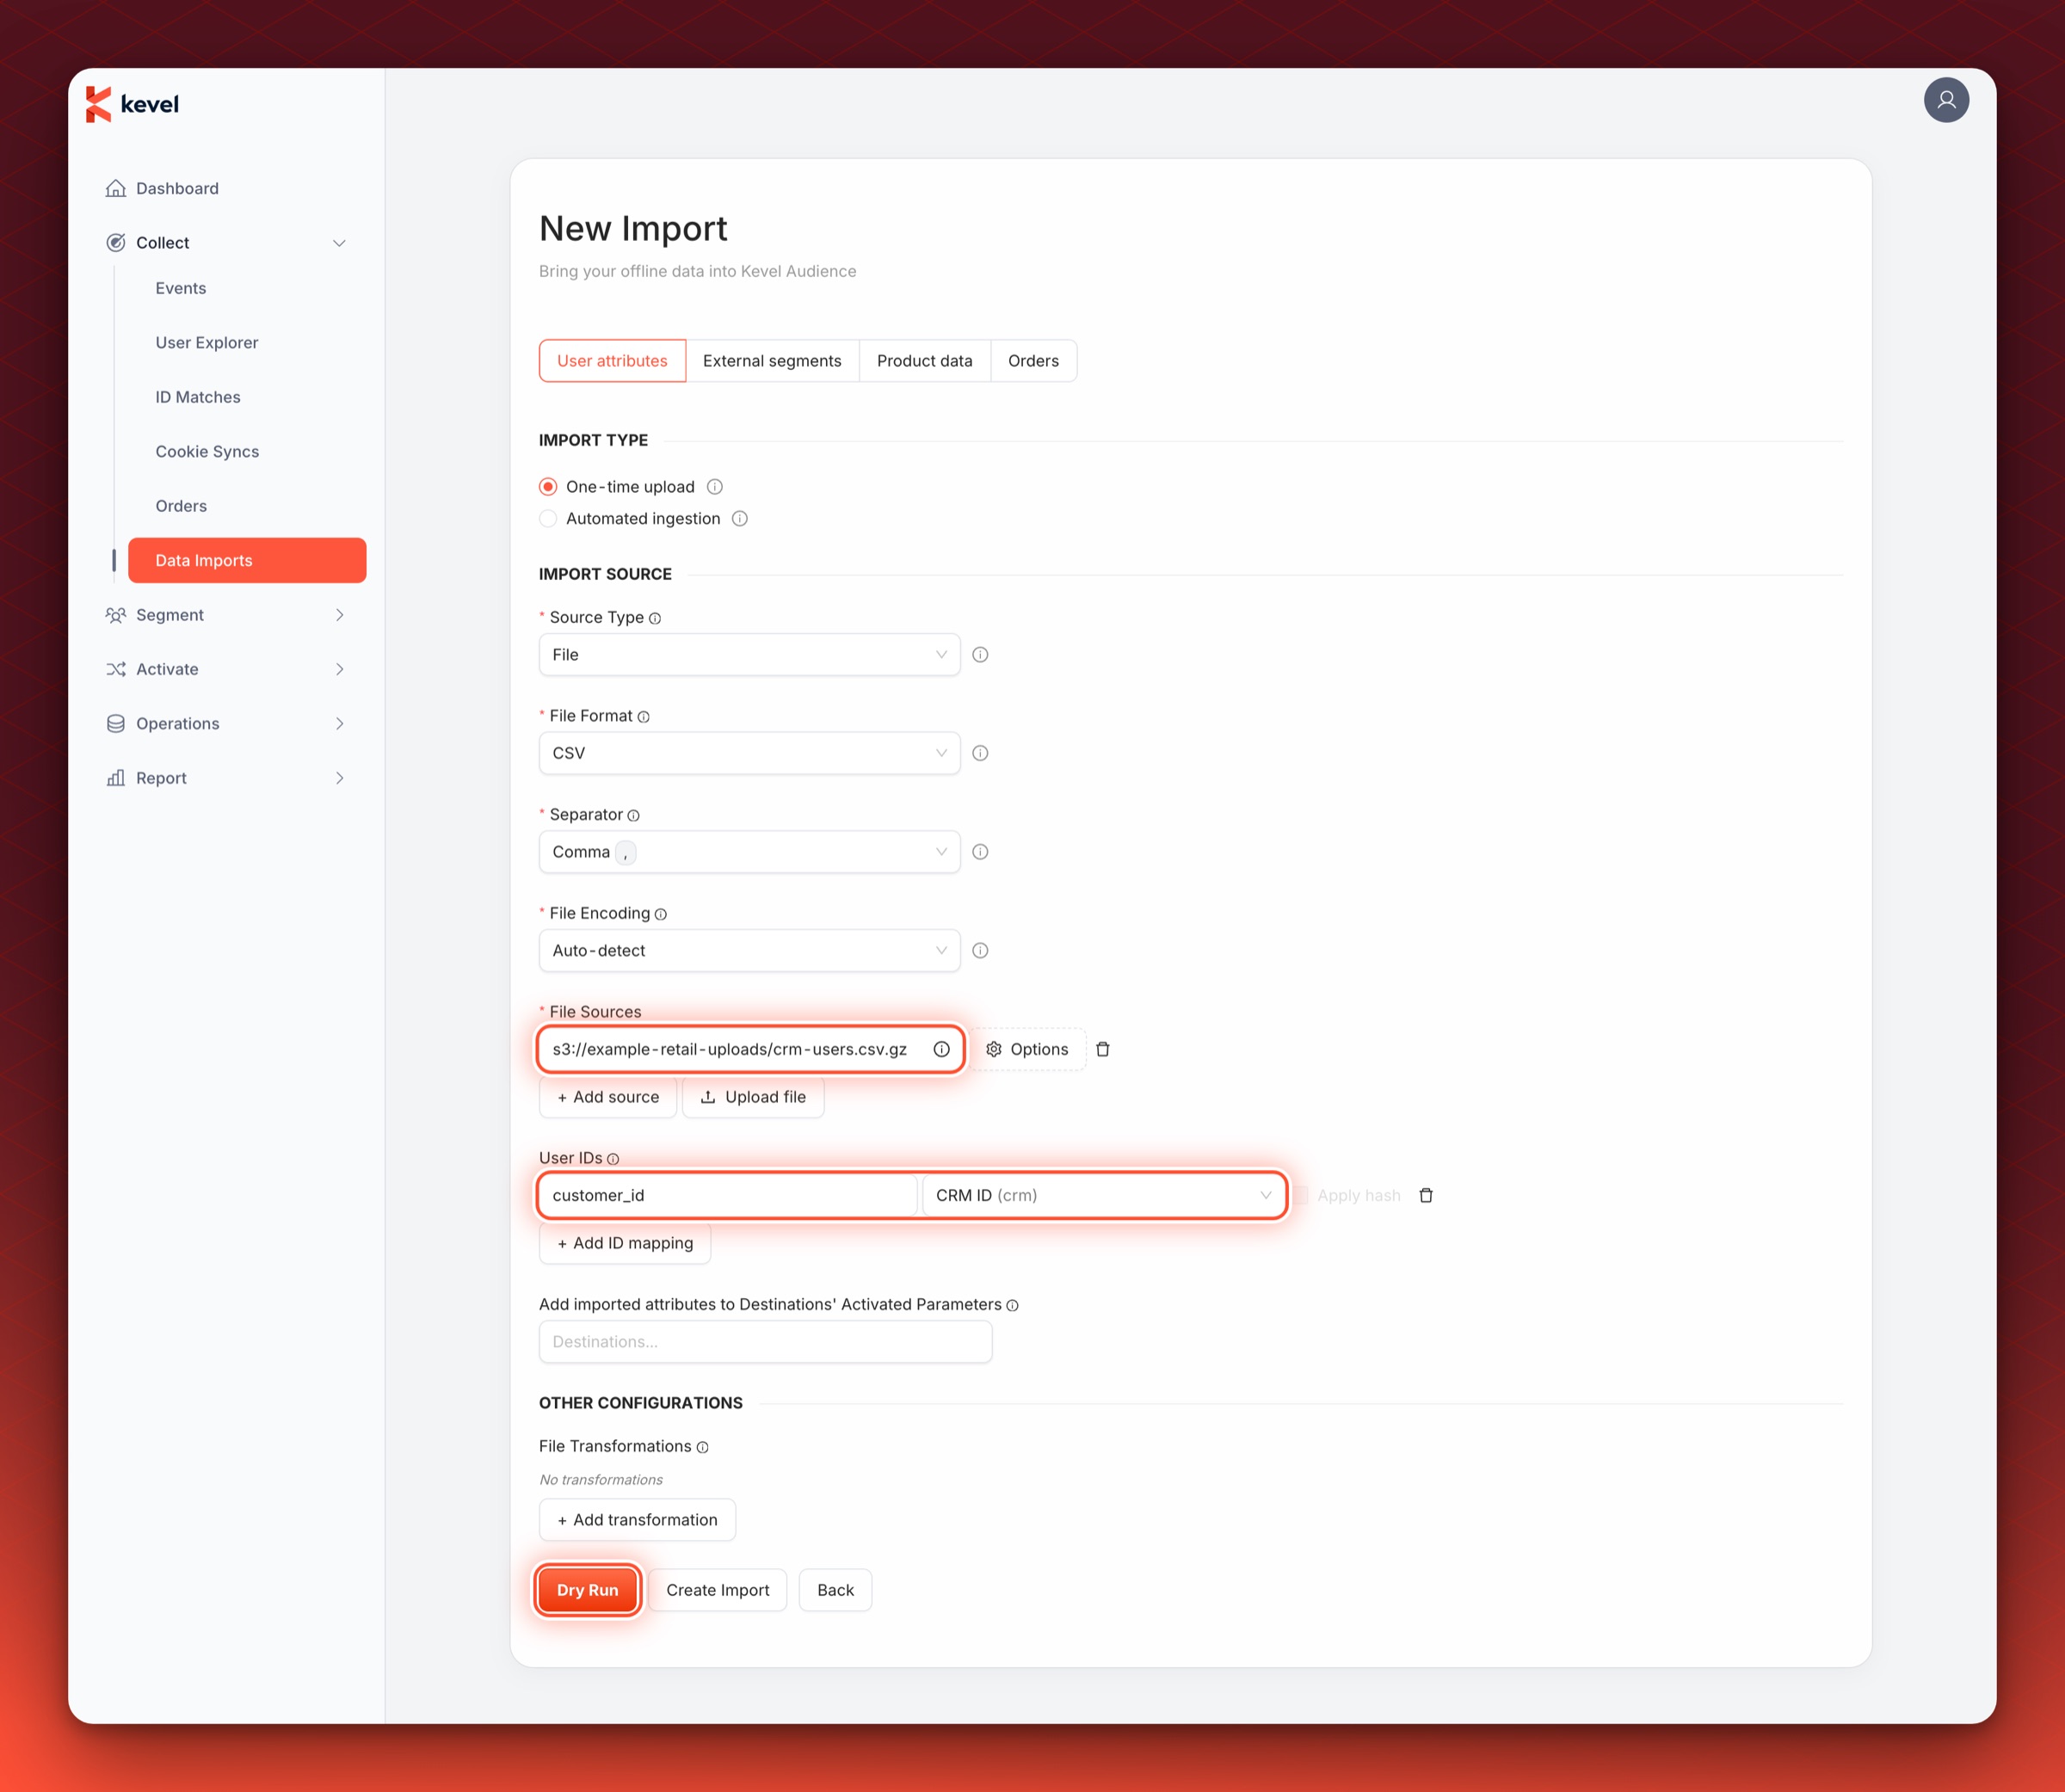Viewport: 2065px width, 1792px height.
Task: Expand the Activate sidebar section
Action: click(x=226, y=669)
